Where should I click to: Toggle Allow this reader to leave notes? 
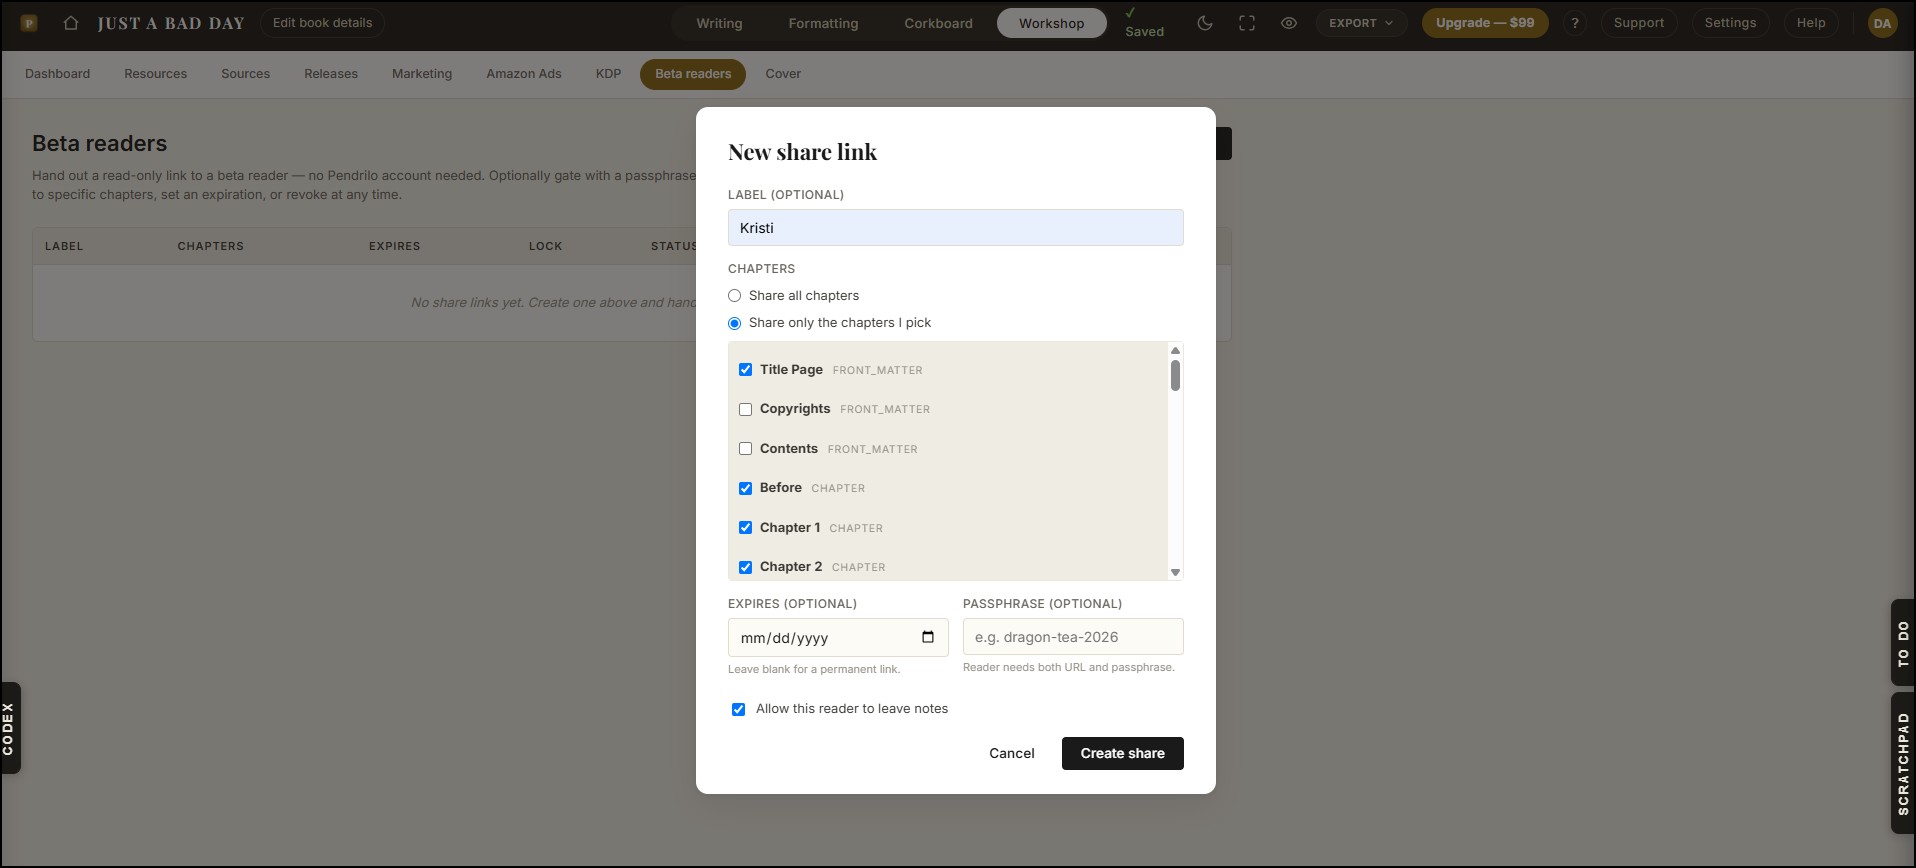pyautogui.click(x=738, y=709)
